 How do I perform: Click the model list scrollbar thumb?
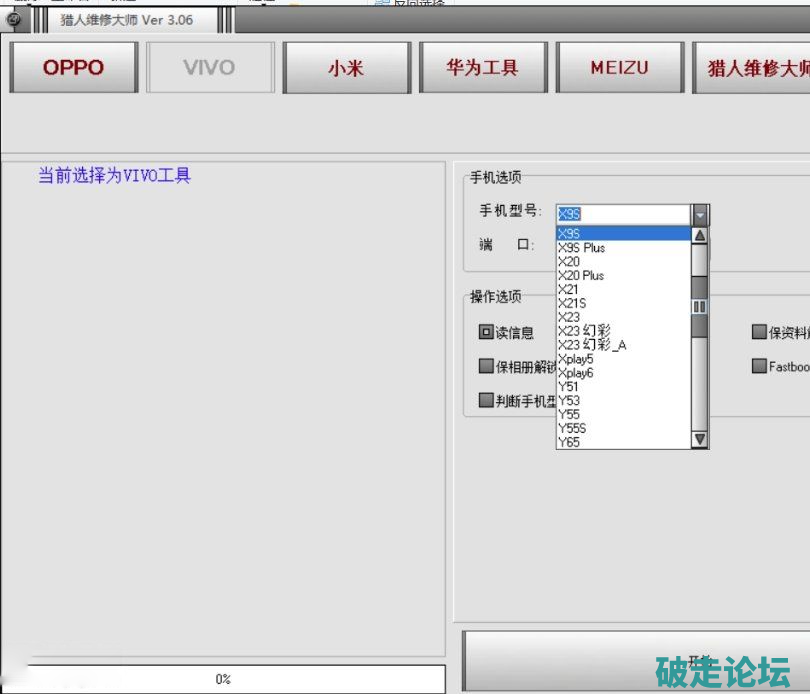coord(700,306)
